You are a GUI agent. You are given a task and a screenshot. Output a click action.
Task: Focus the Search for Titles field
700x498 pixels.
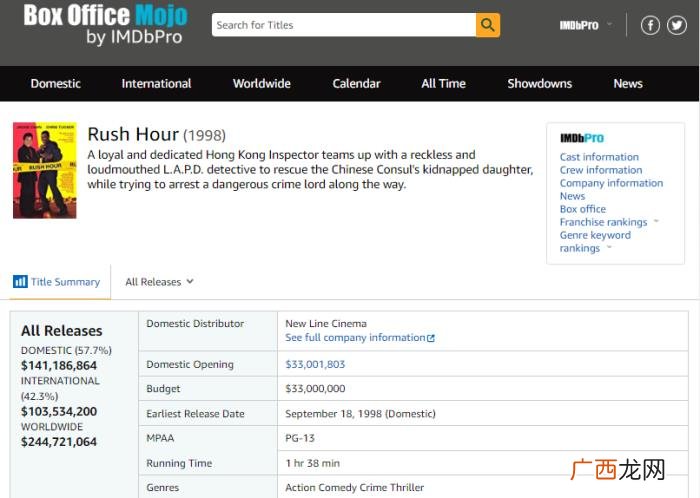point(344,25)
